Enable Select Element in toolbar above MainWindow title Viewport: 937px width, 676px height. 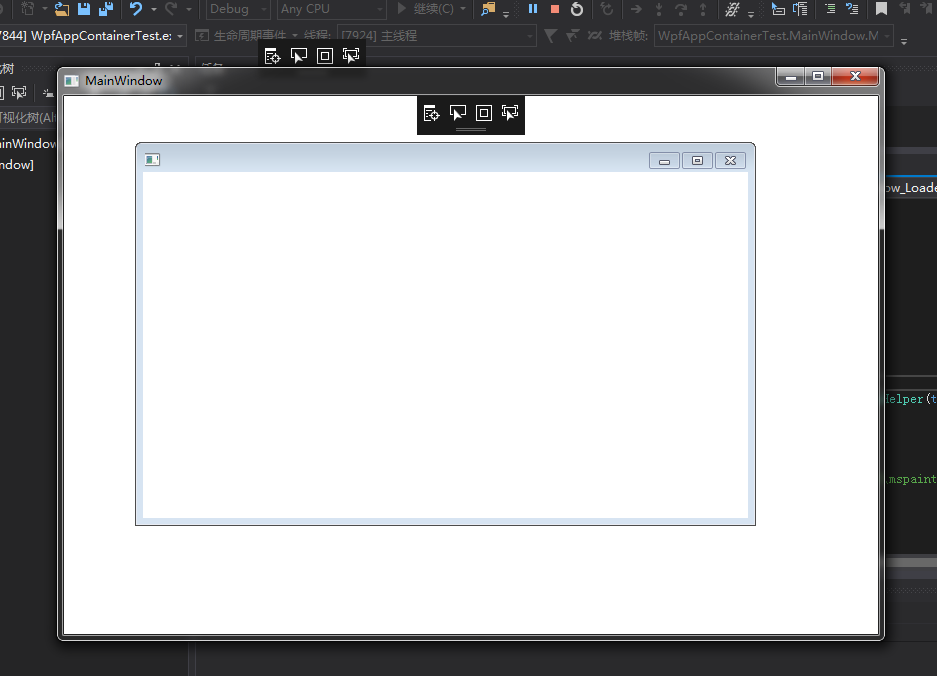(x=299, y=56)
